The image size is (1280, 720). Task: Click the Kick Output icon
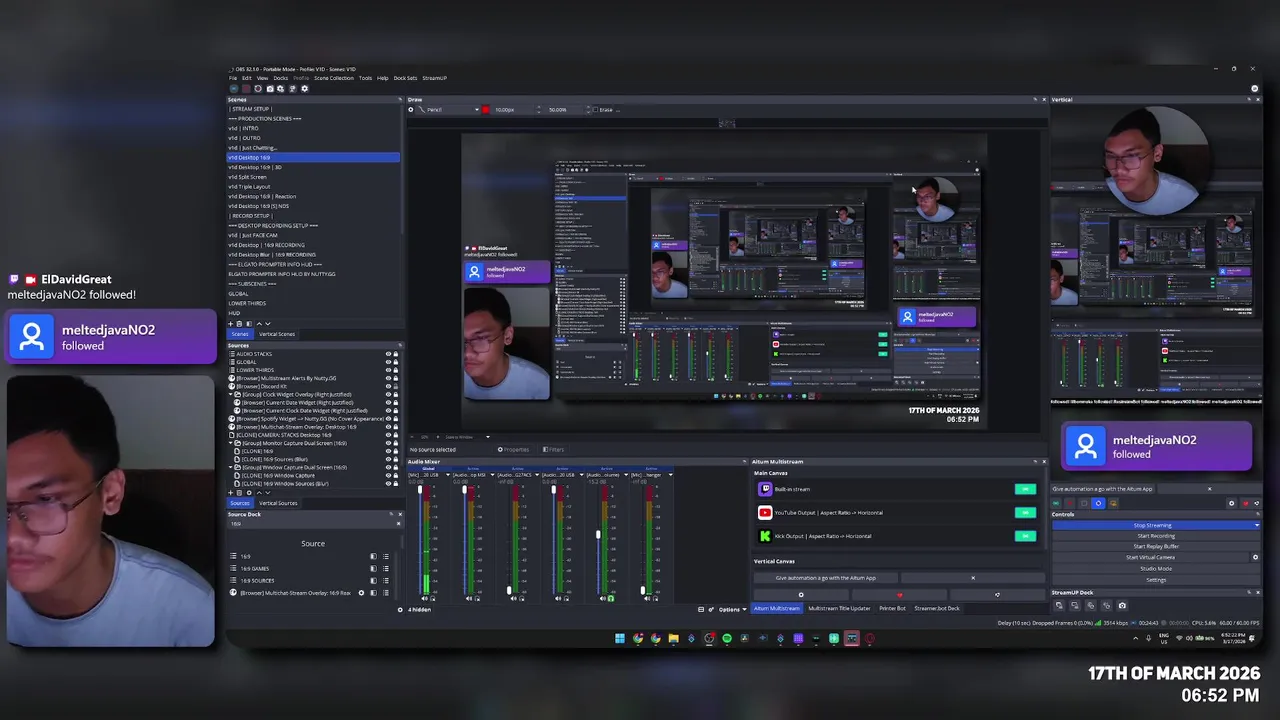[x=765, y=536]
